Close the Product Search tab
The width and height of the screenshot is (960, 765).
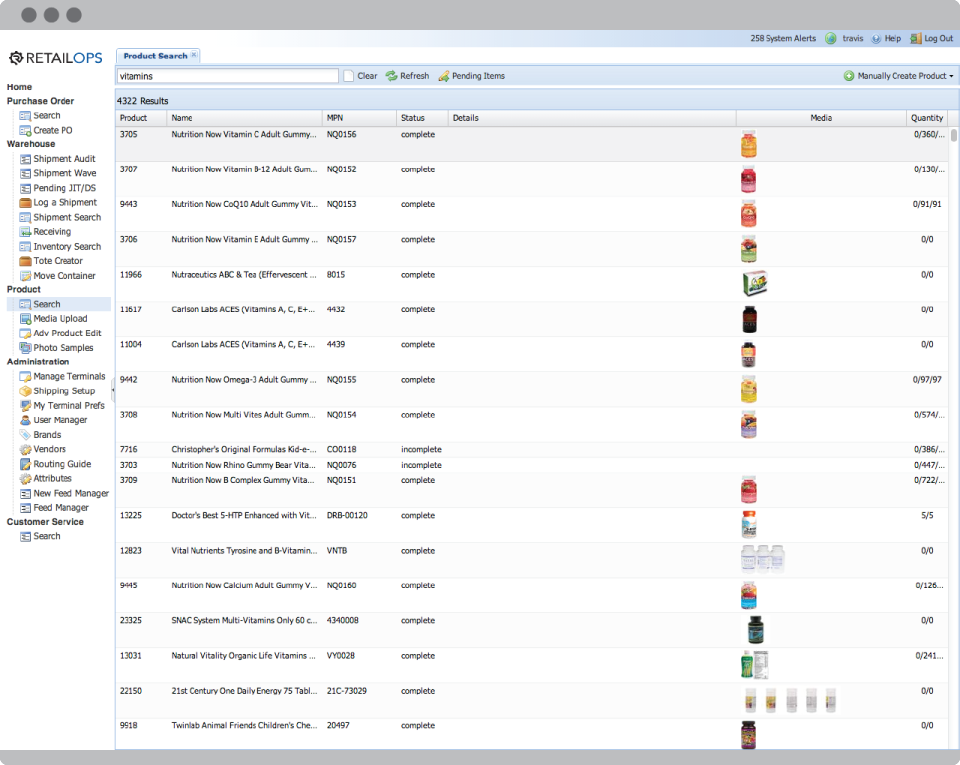[x=194, y=55]
